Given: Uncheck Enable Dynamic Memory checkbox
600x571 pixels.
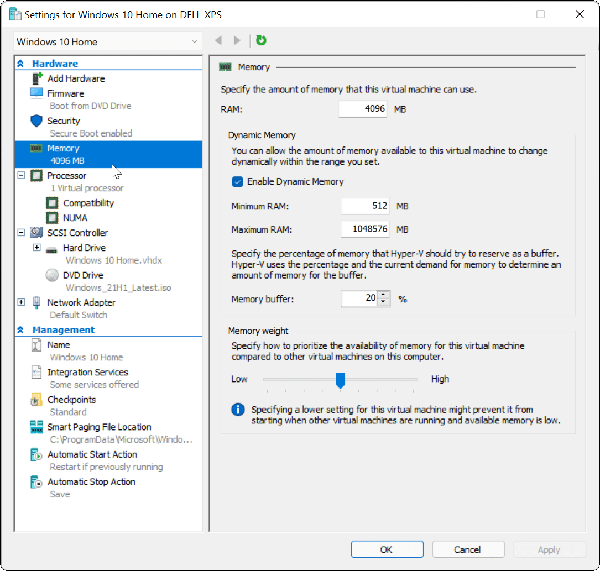Looking at the screenshot, I should pos(237,181).
